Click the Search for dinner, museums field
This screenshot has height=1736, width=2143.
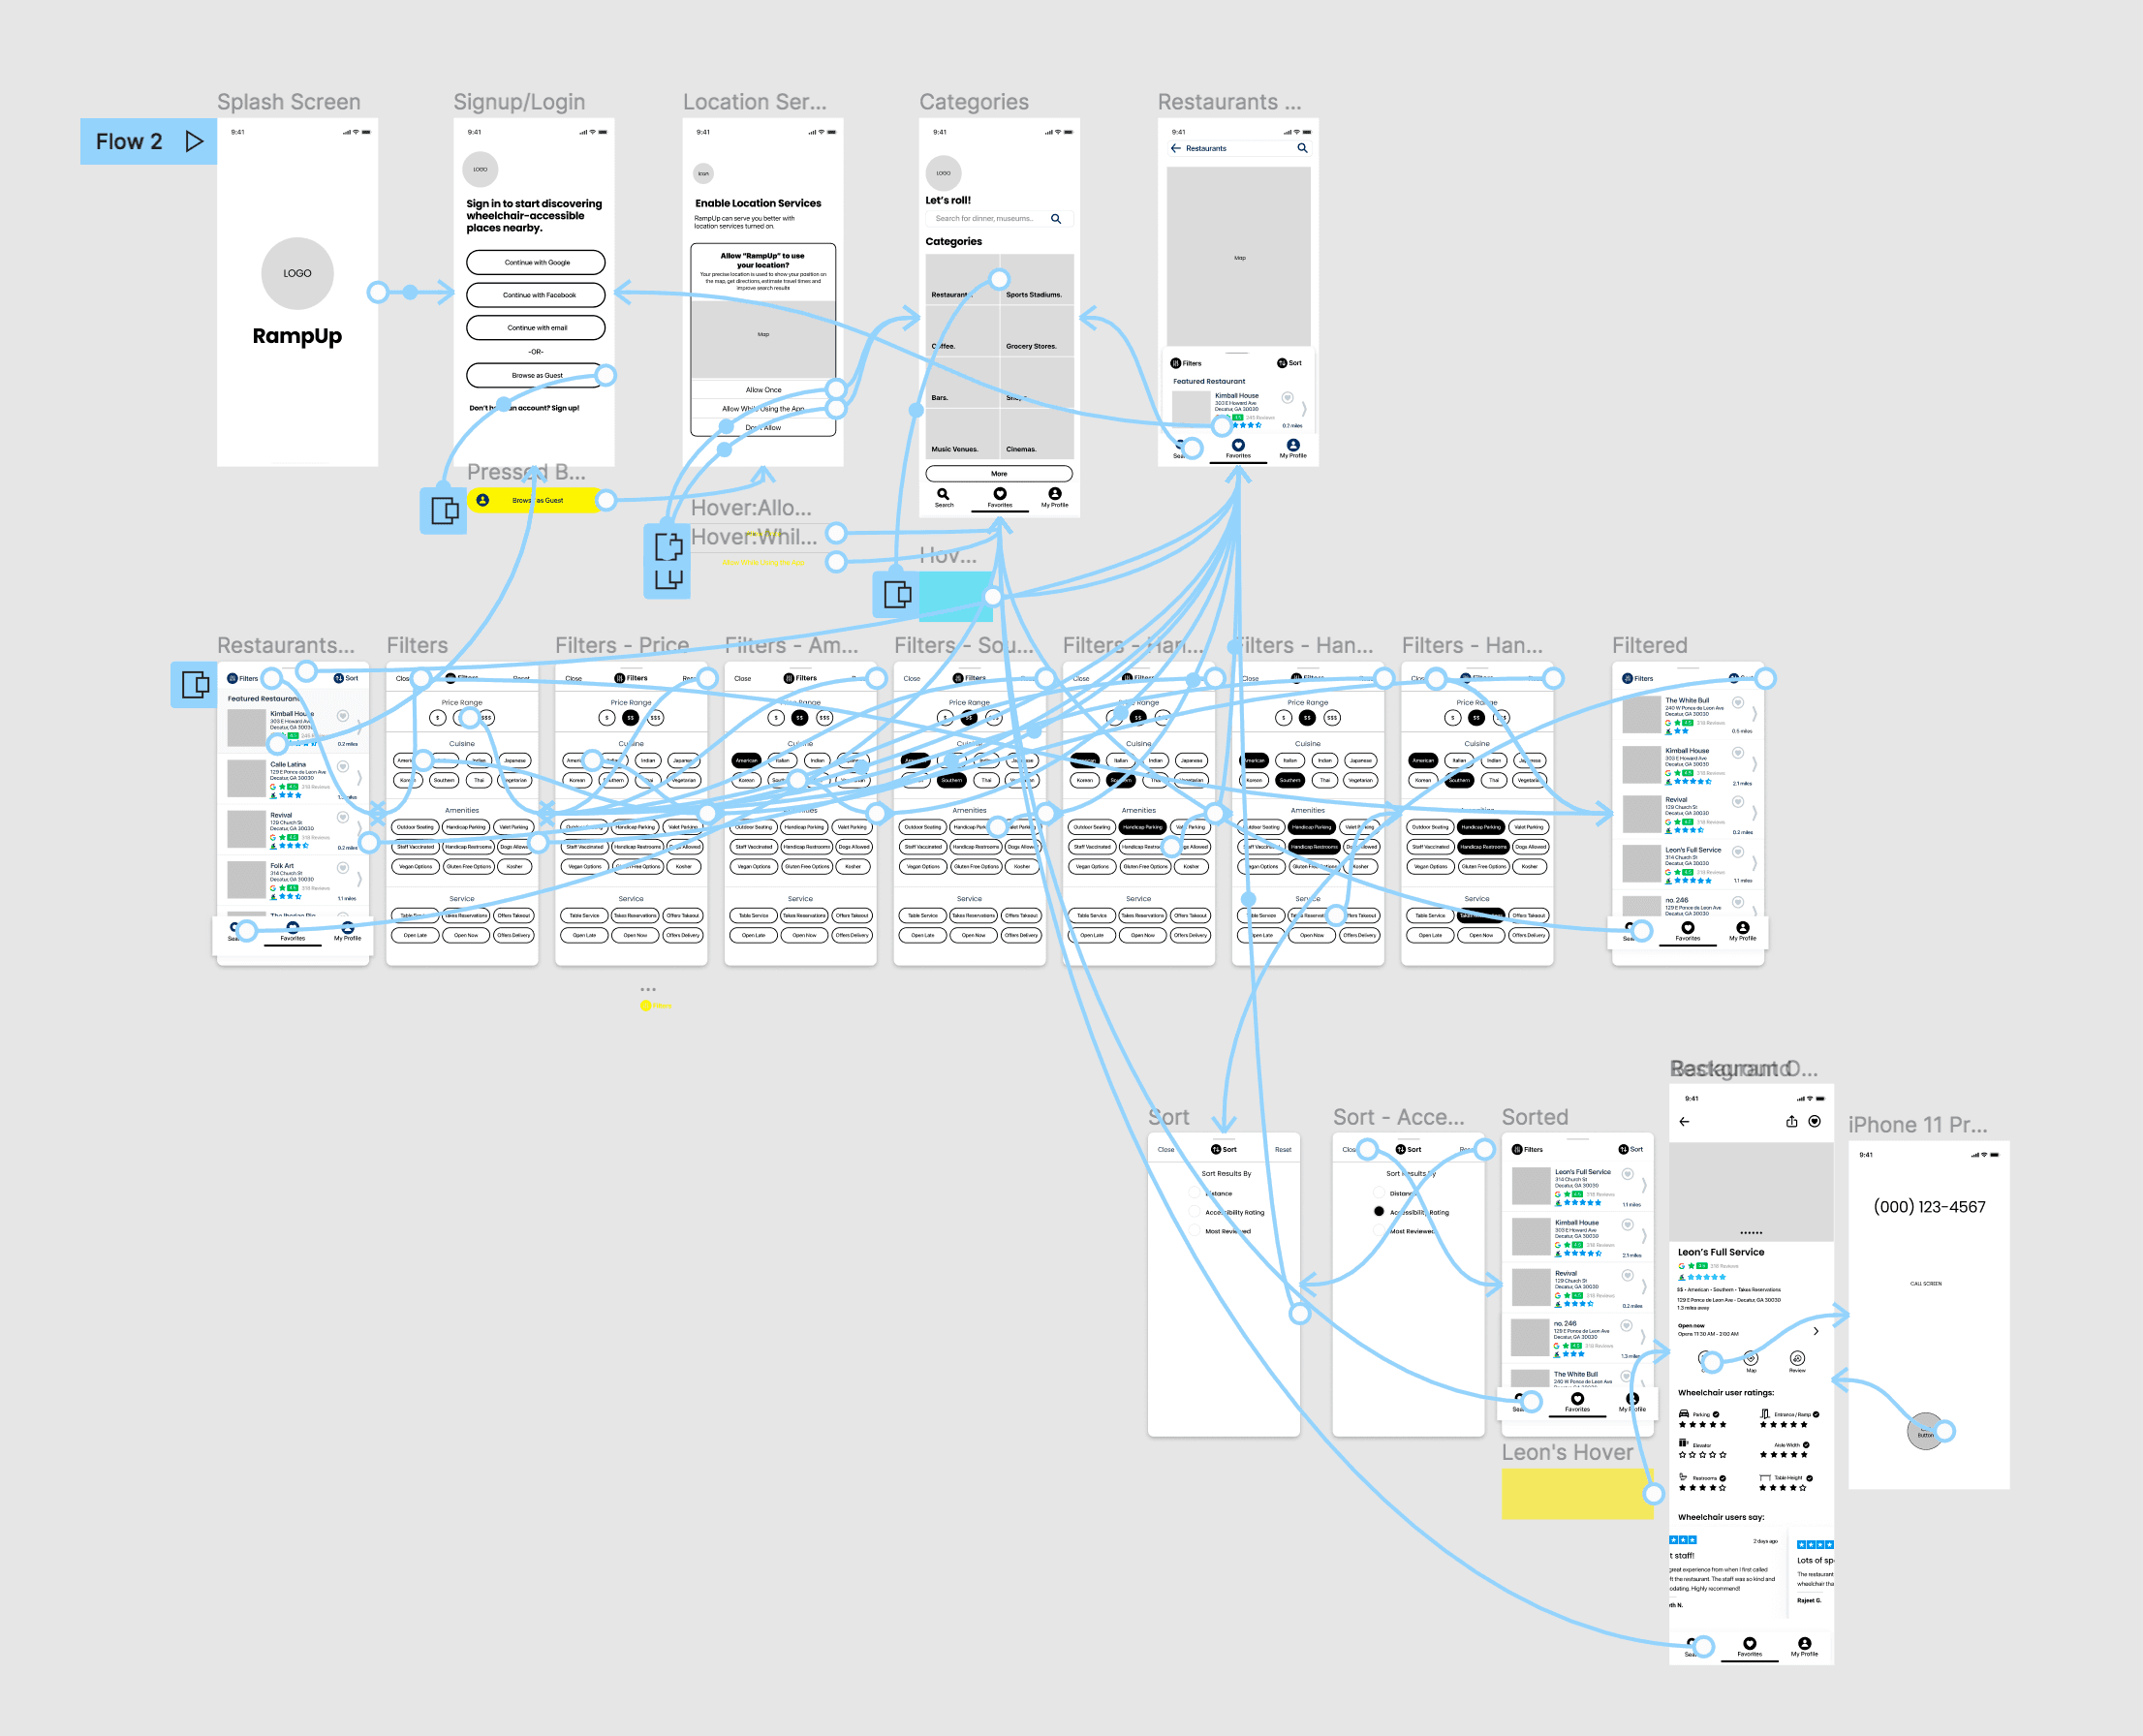tap(985, 219)
